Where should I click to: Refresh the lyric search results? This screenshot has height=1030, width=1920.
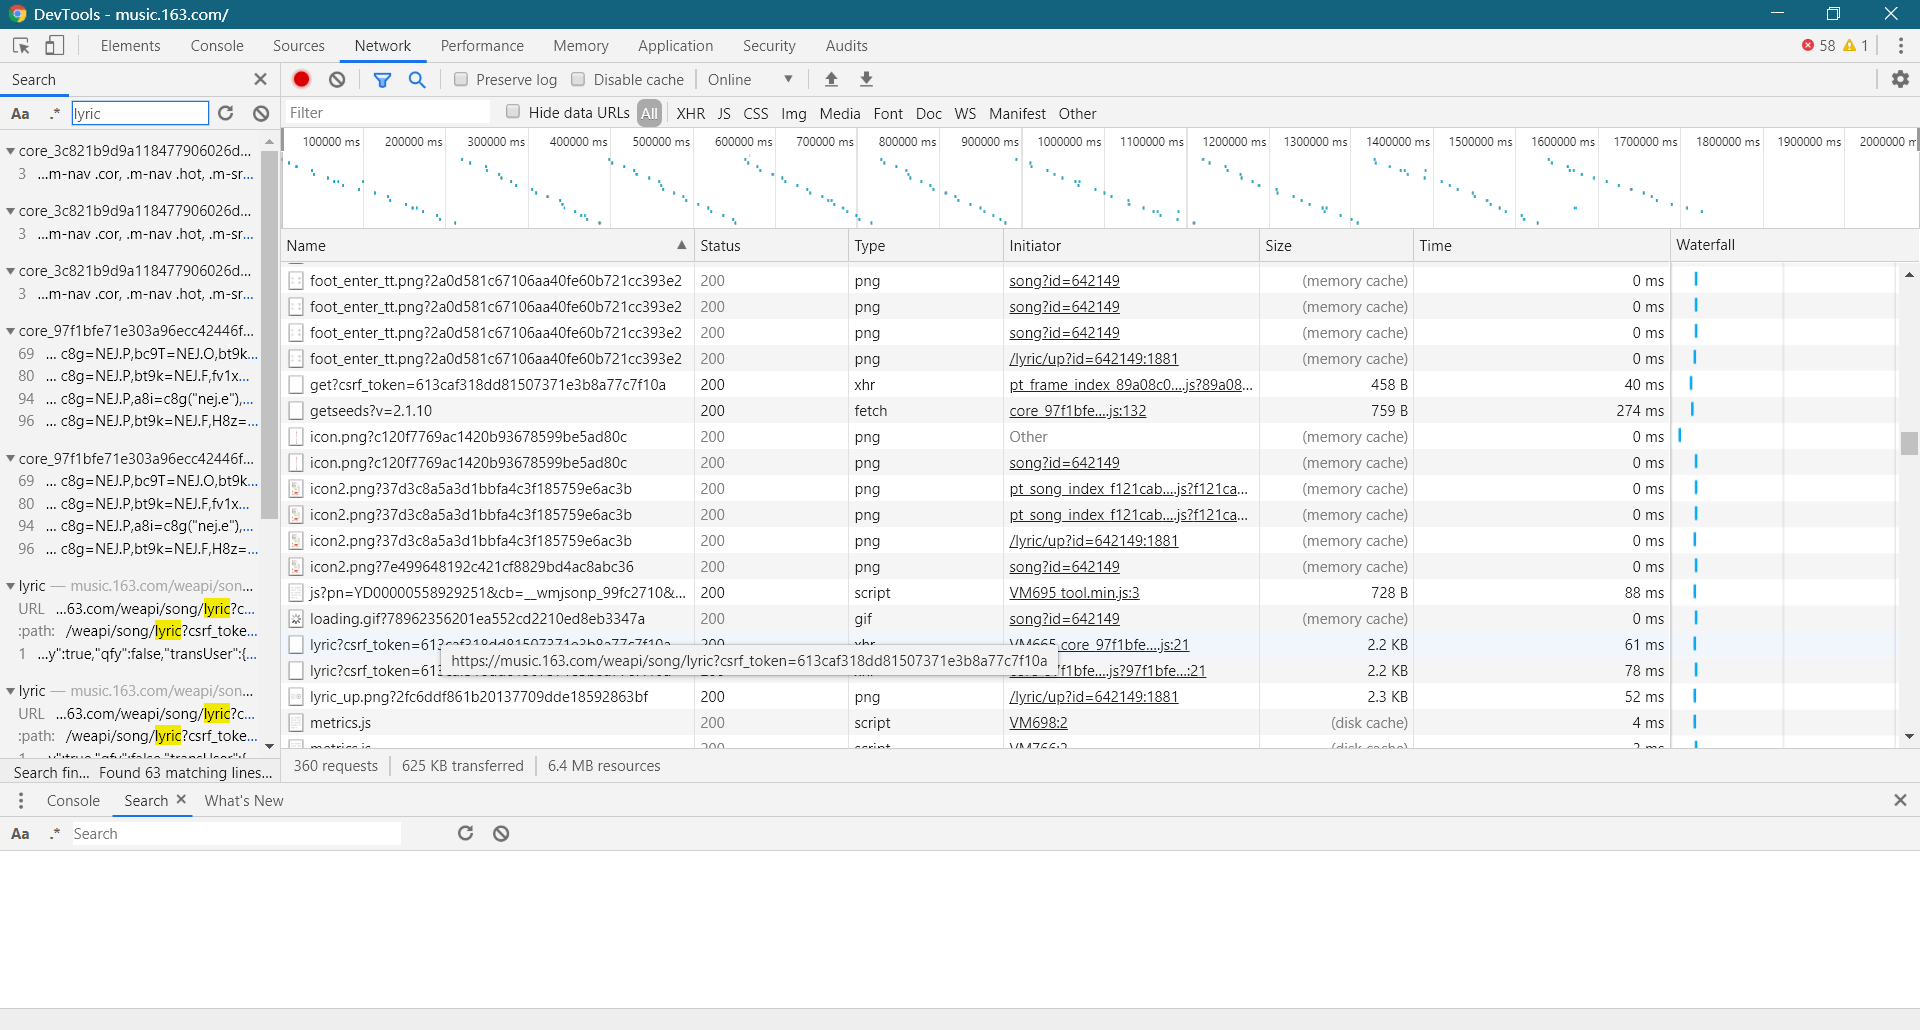tap(226, 113)
